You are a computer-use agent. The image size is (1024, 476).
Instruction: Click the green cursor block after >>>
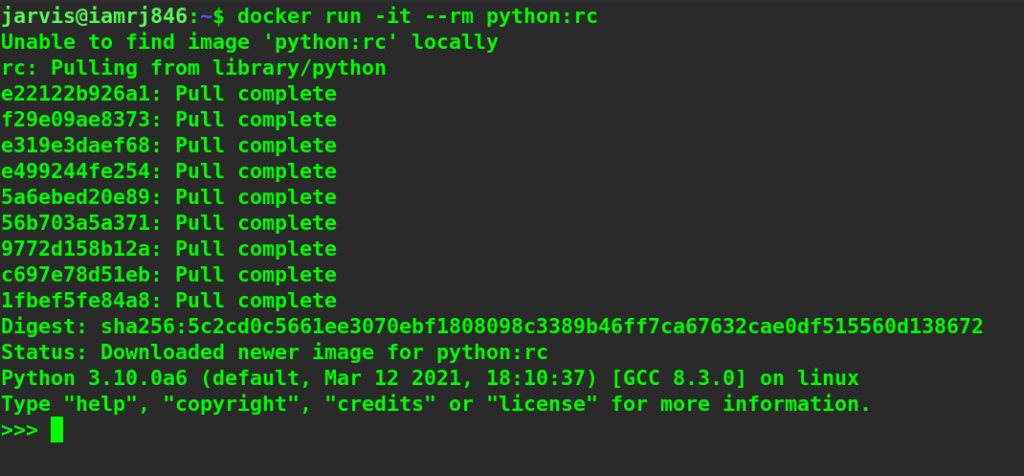pyautogui.click(x=57, y=431)
